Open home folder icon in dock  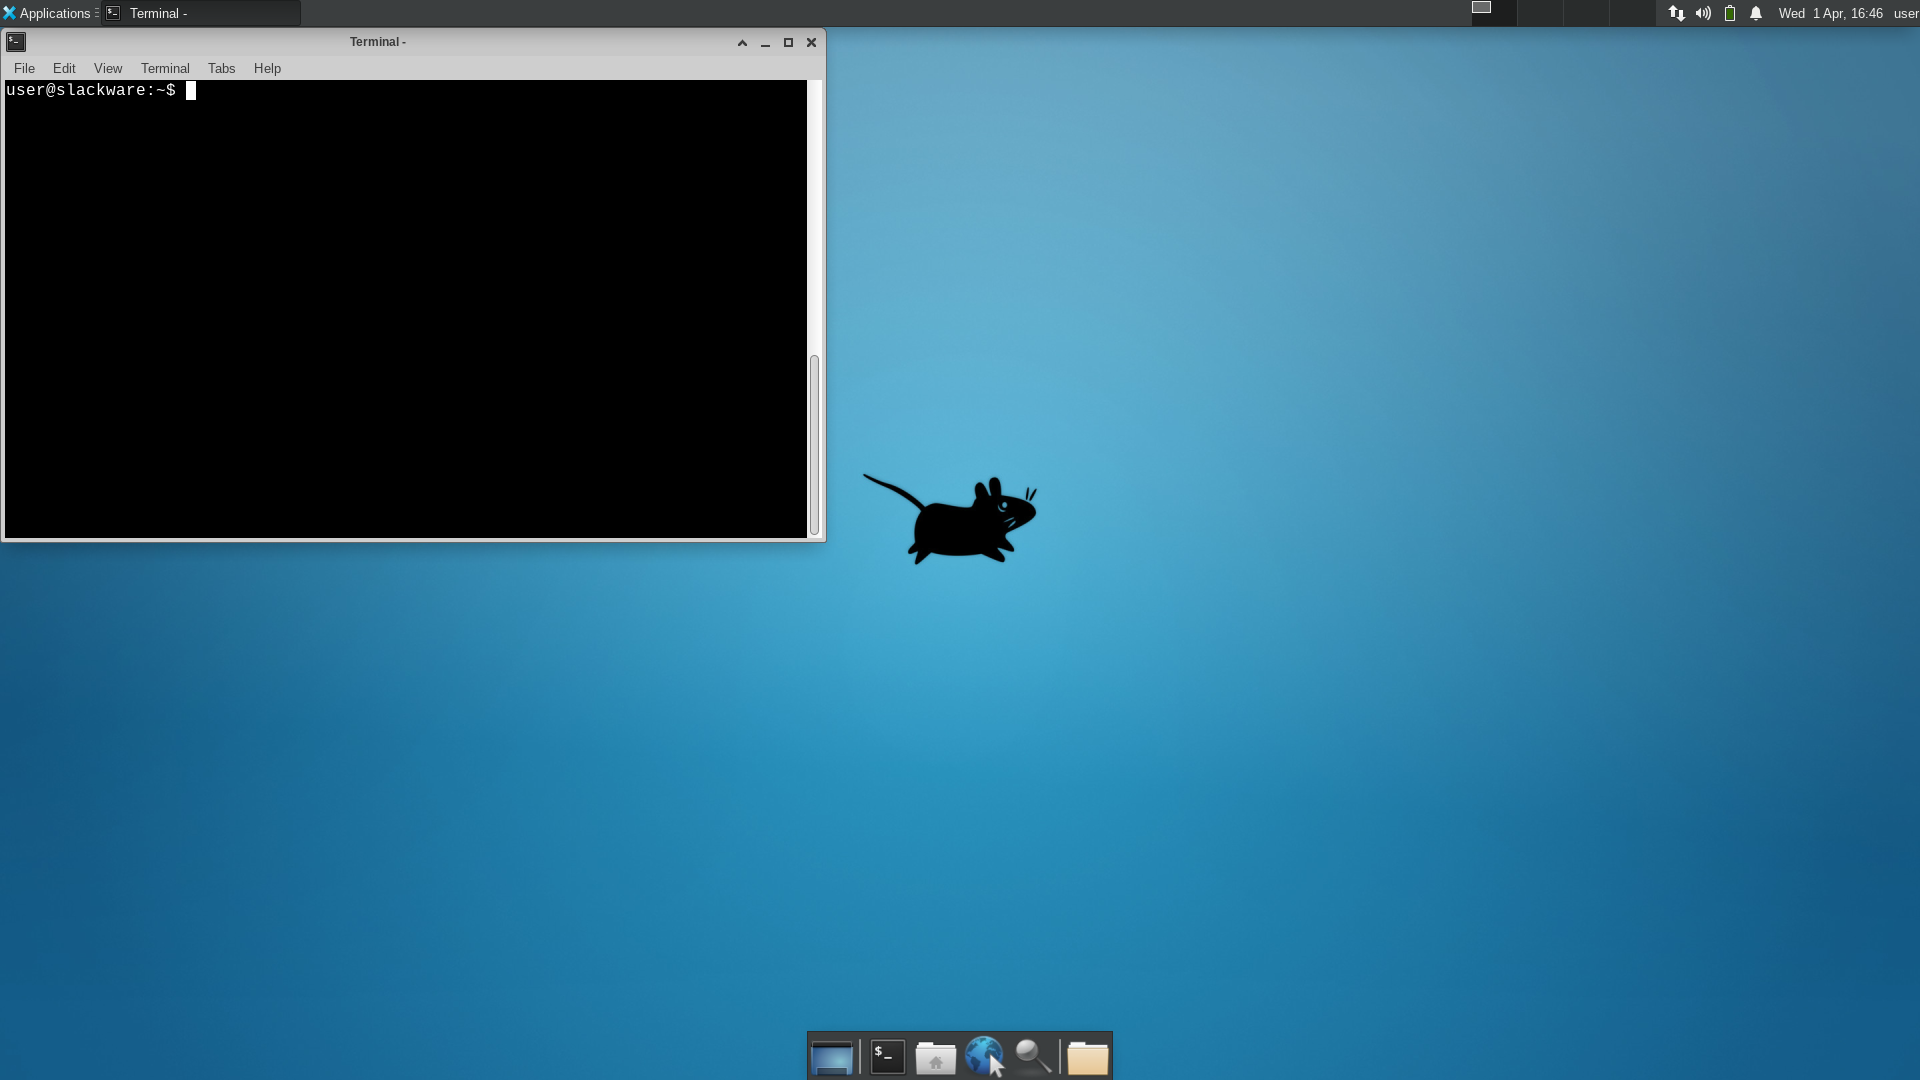(936, 1057)
